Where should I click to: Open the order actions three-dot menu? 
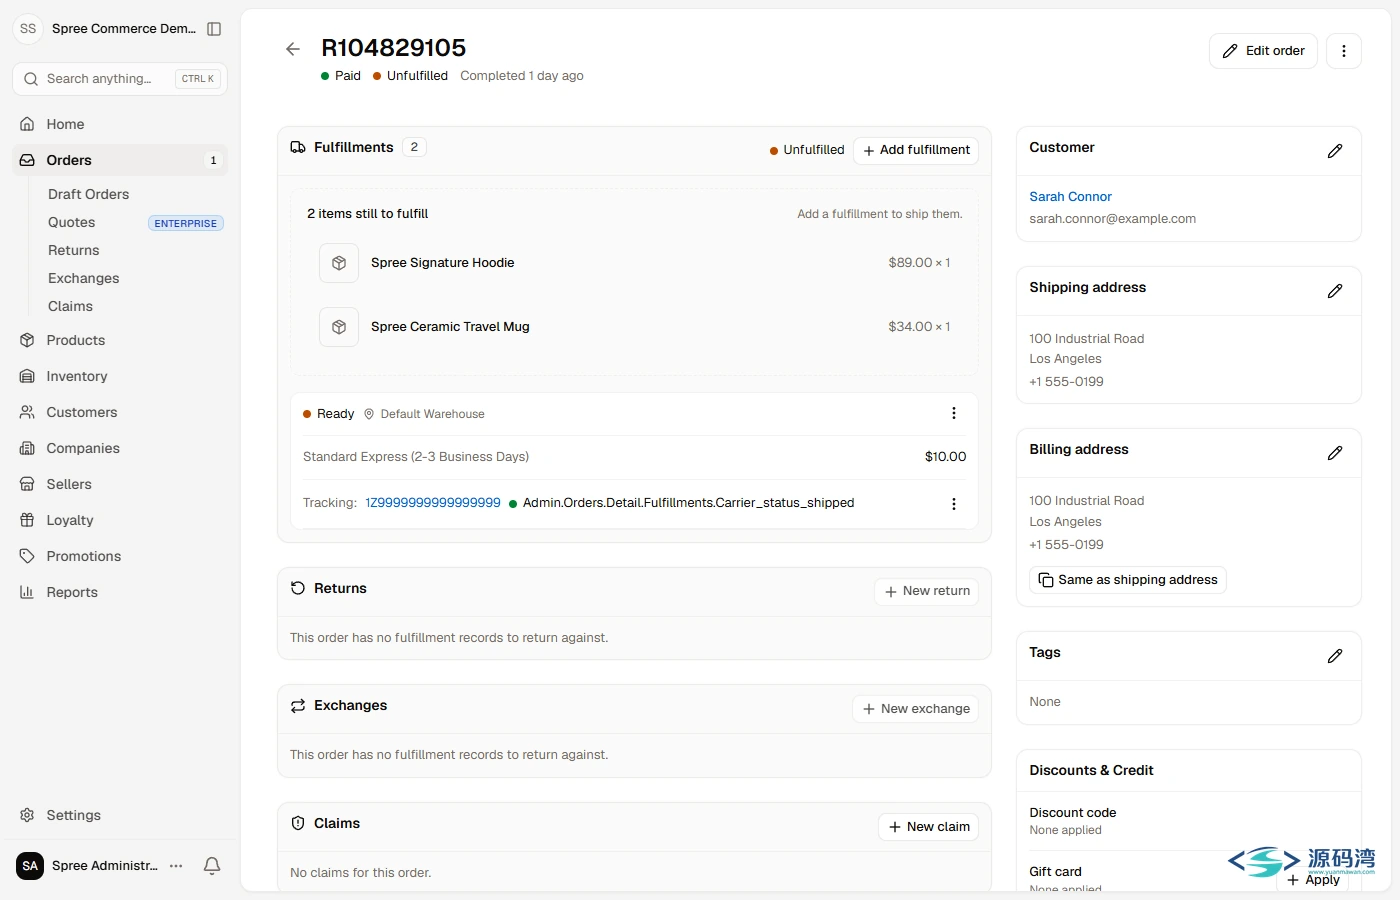pos(1344,51)
